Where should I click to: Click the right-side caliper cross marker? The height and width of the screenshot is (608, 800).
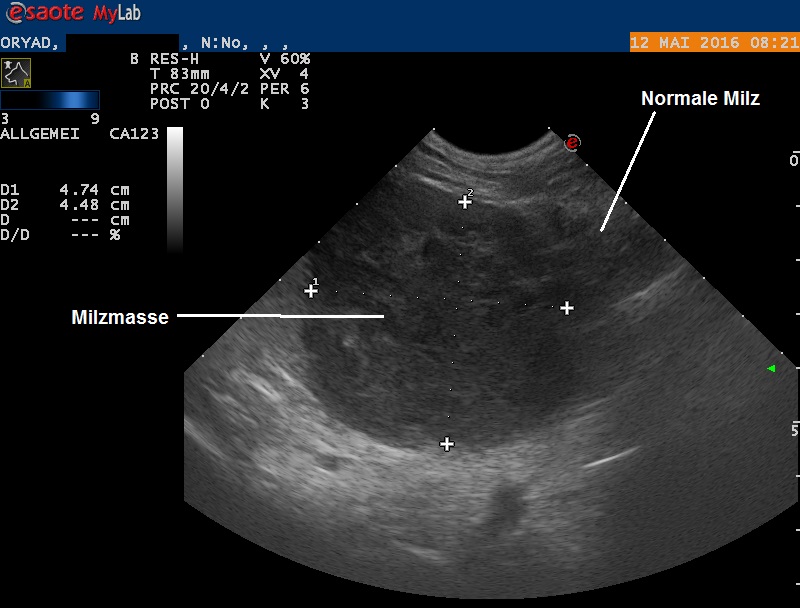click(x=567, y=308)
